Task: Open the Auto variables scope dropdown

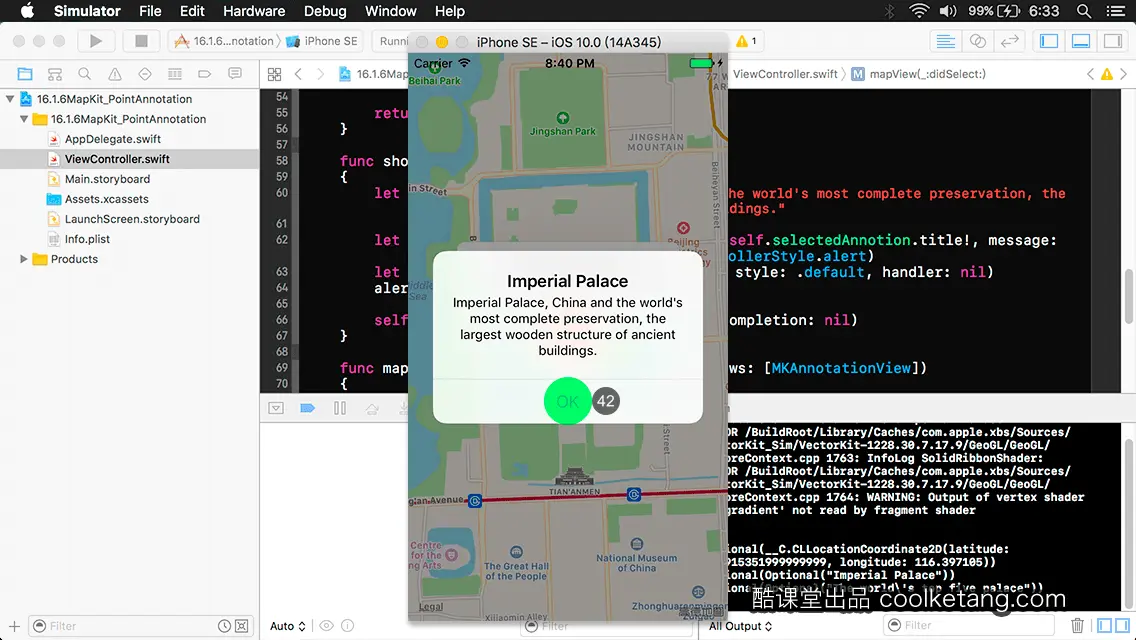Action: pos(288,626)
